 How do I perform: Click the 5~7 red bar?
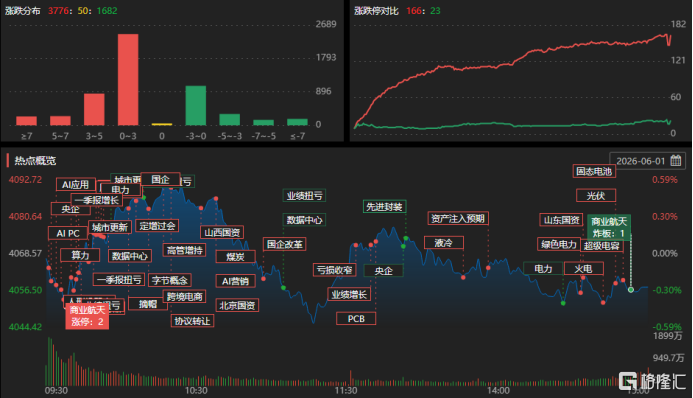tap(60, 121)
